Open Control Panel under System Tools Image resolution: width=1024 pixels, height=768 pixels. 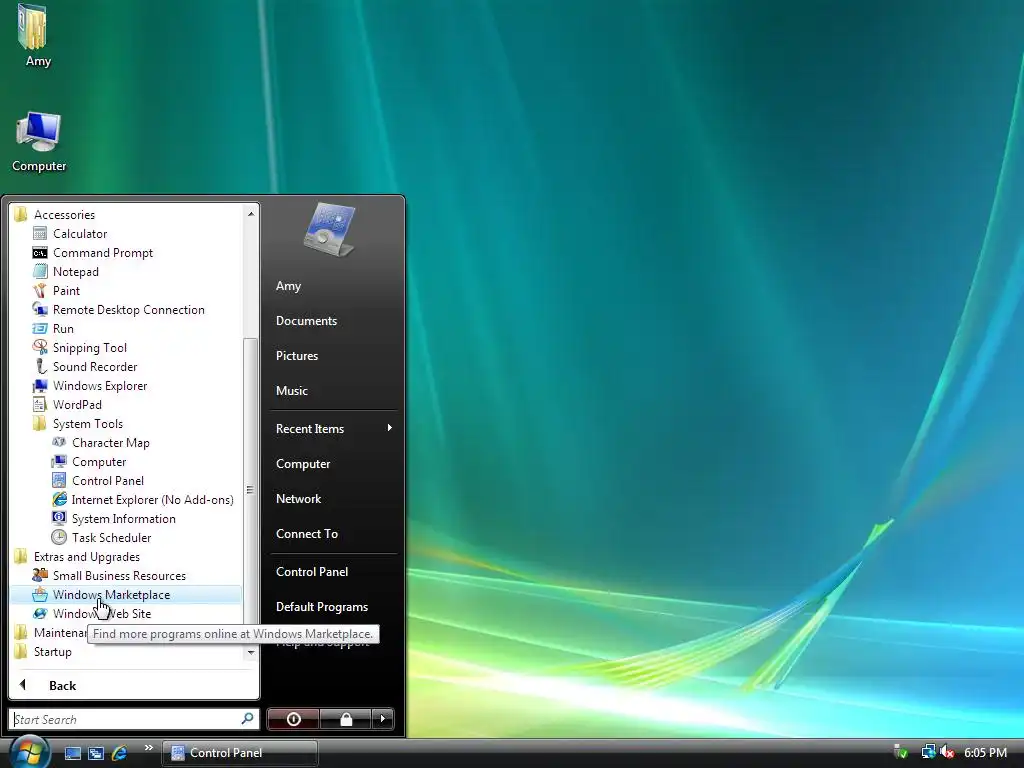(x=108, y=481)
